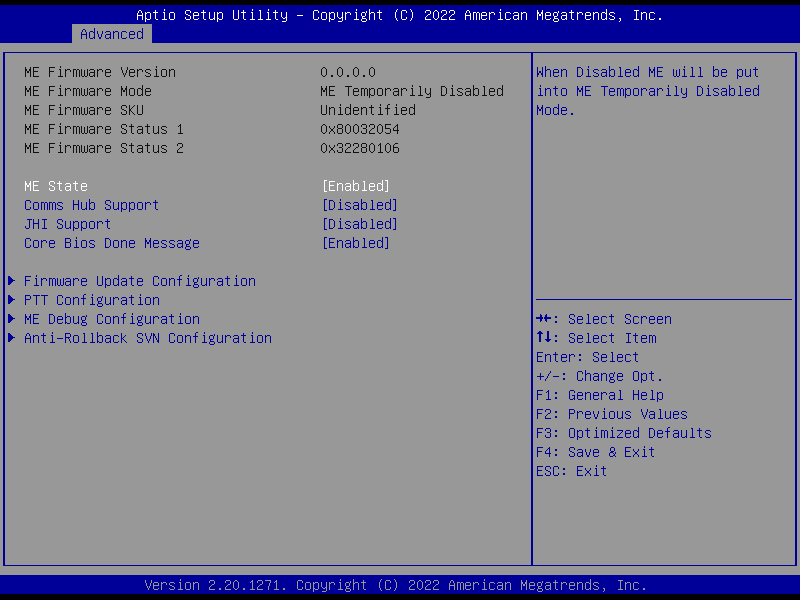Toggle ME State [Enabled] value
Screen dimensions: 800x600
click(356, 186)
